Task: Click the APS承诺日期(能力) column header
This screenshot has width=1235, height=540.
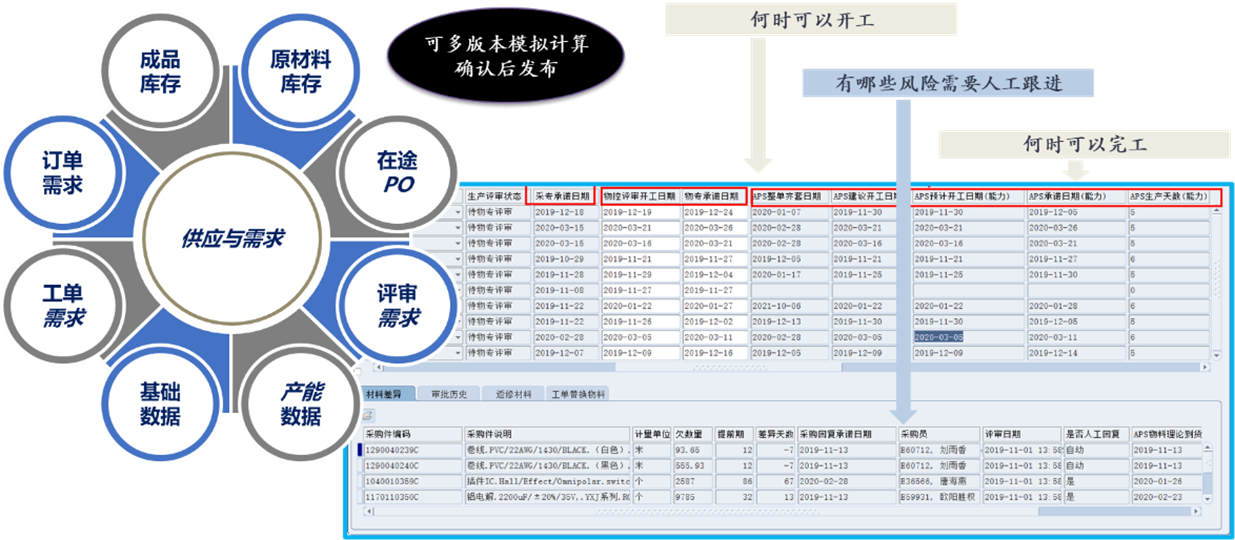Action: 1076,197
